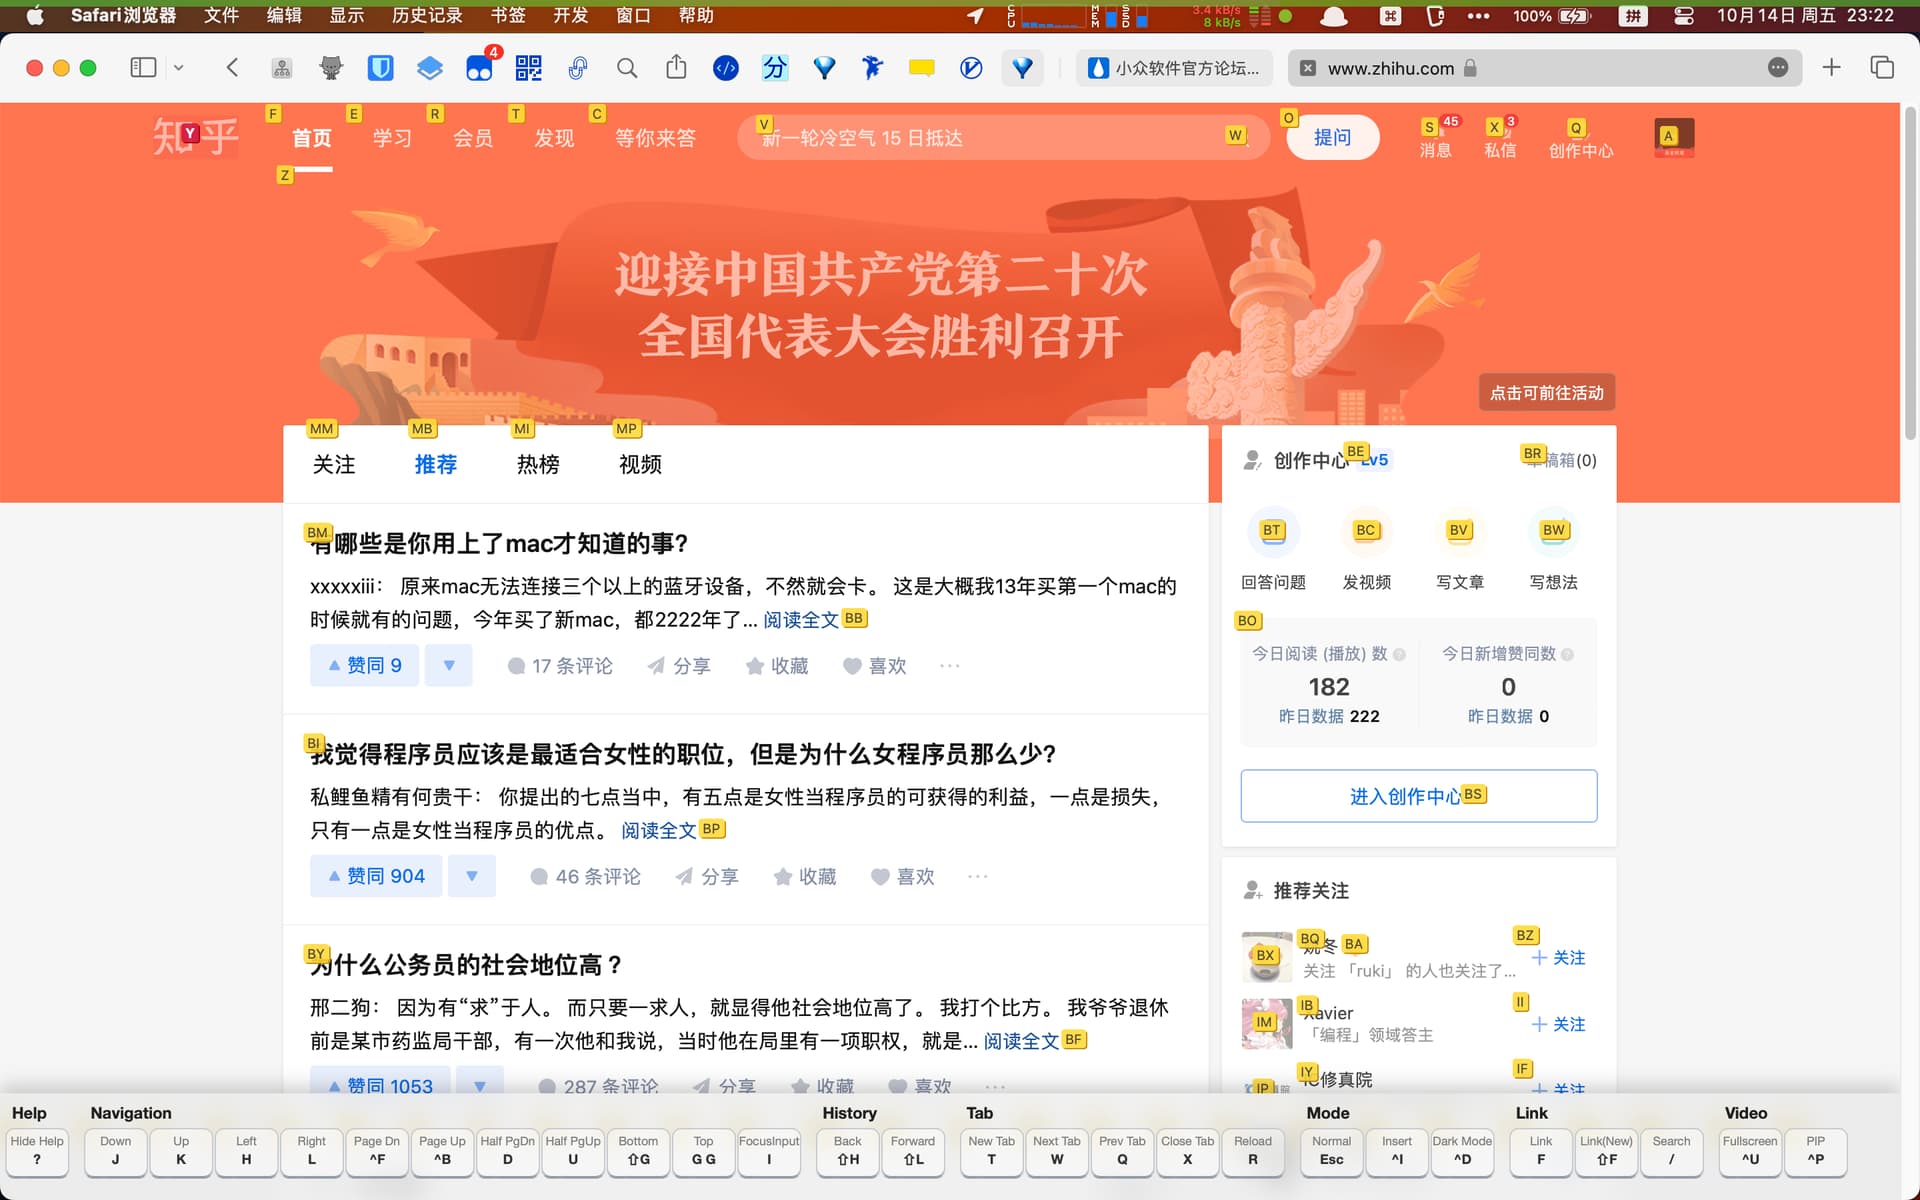The image size is (1920, 1200).
Task: Click the QR code extension icon
Action: pyautogui.click(x=528, y=68)
